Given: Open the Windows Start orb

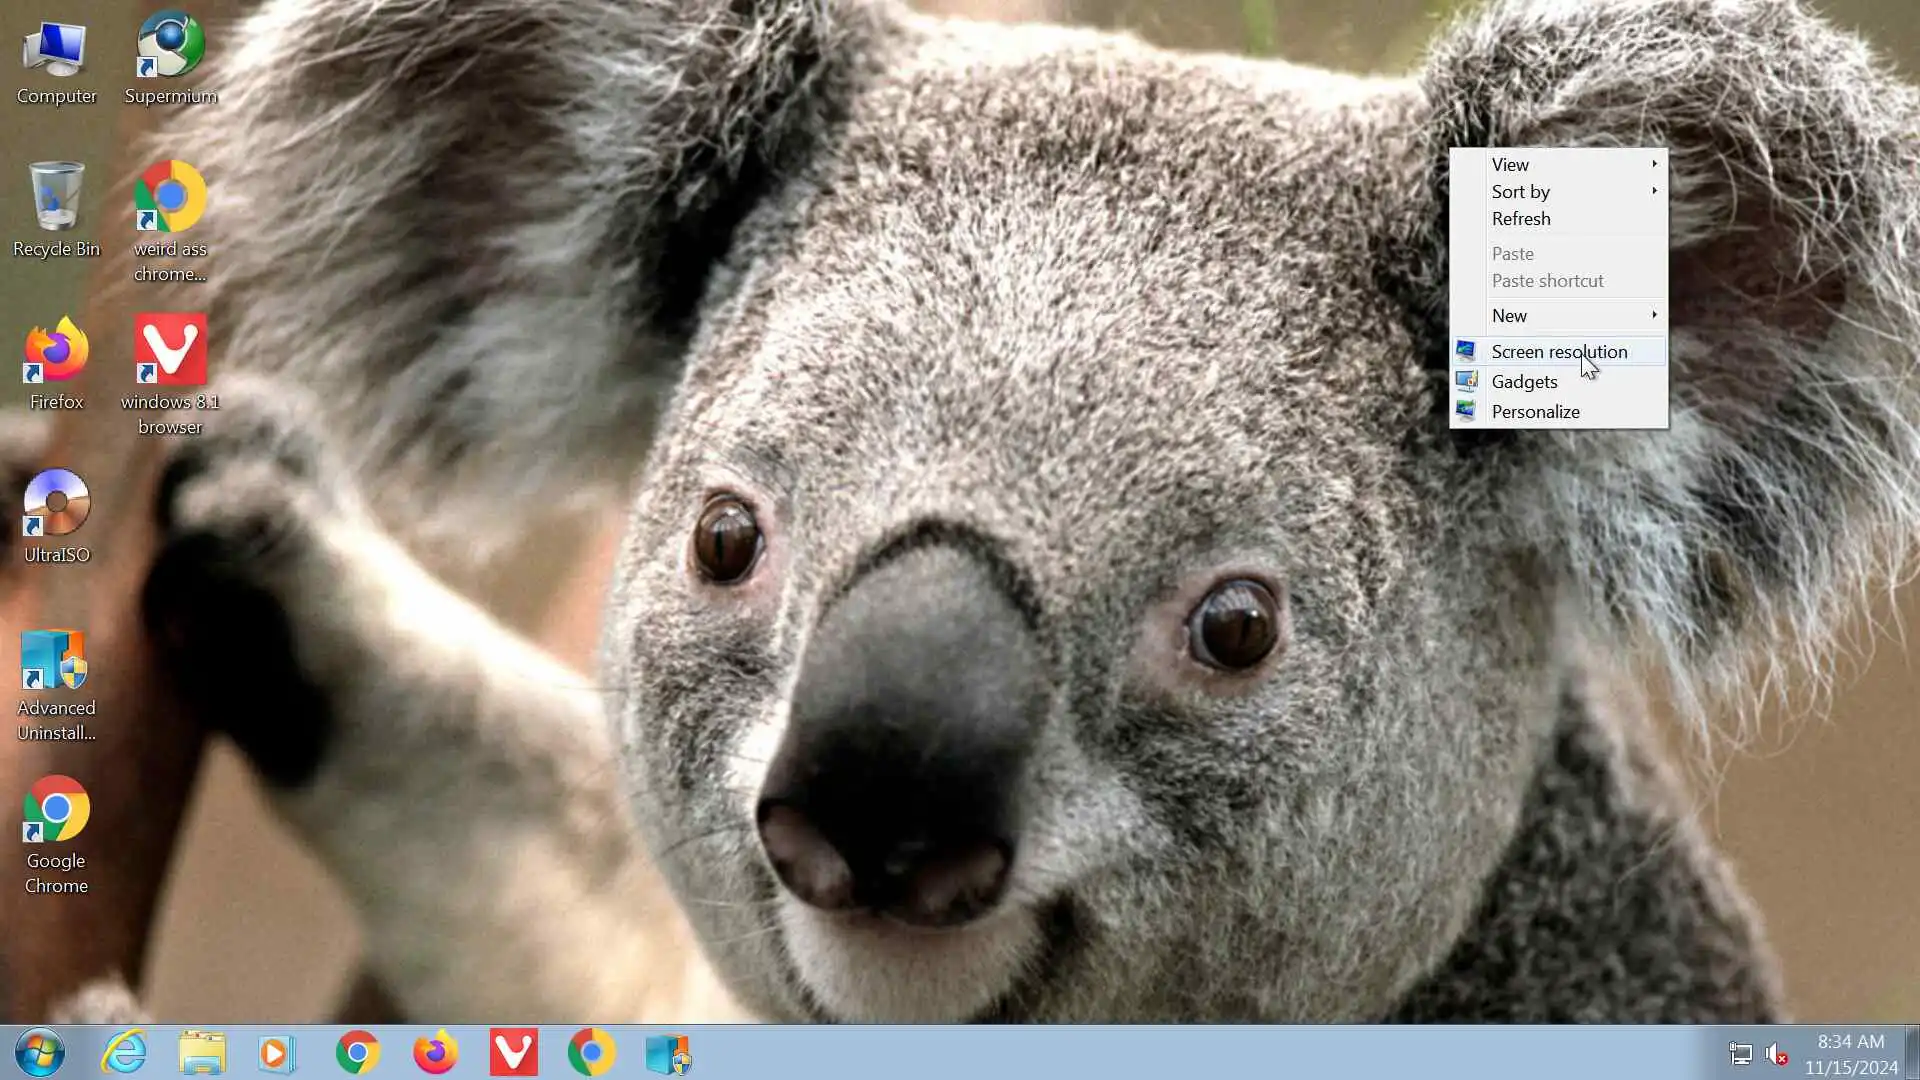Looking at the screenshot, I should pyautogui.click(x=40, y=1052).
